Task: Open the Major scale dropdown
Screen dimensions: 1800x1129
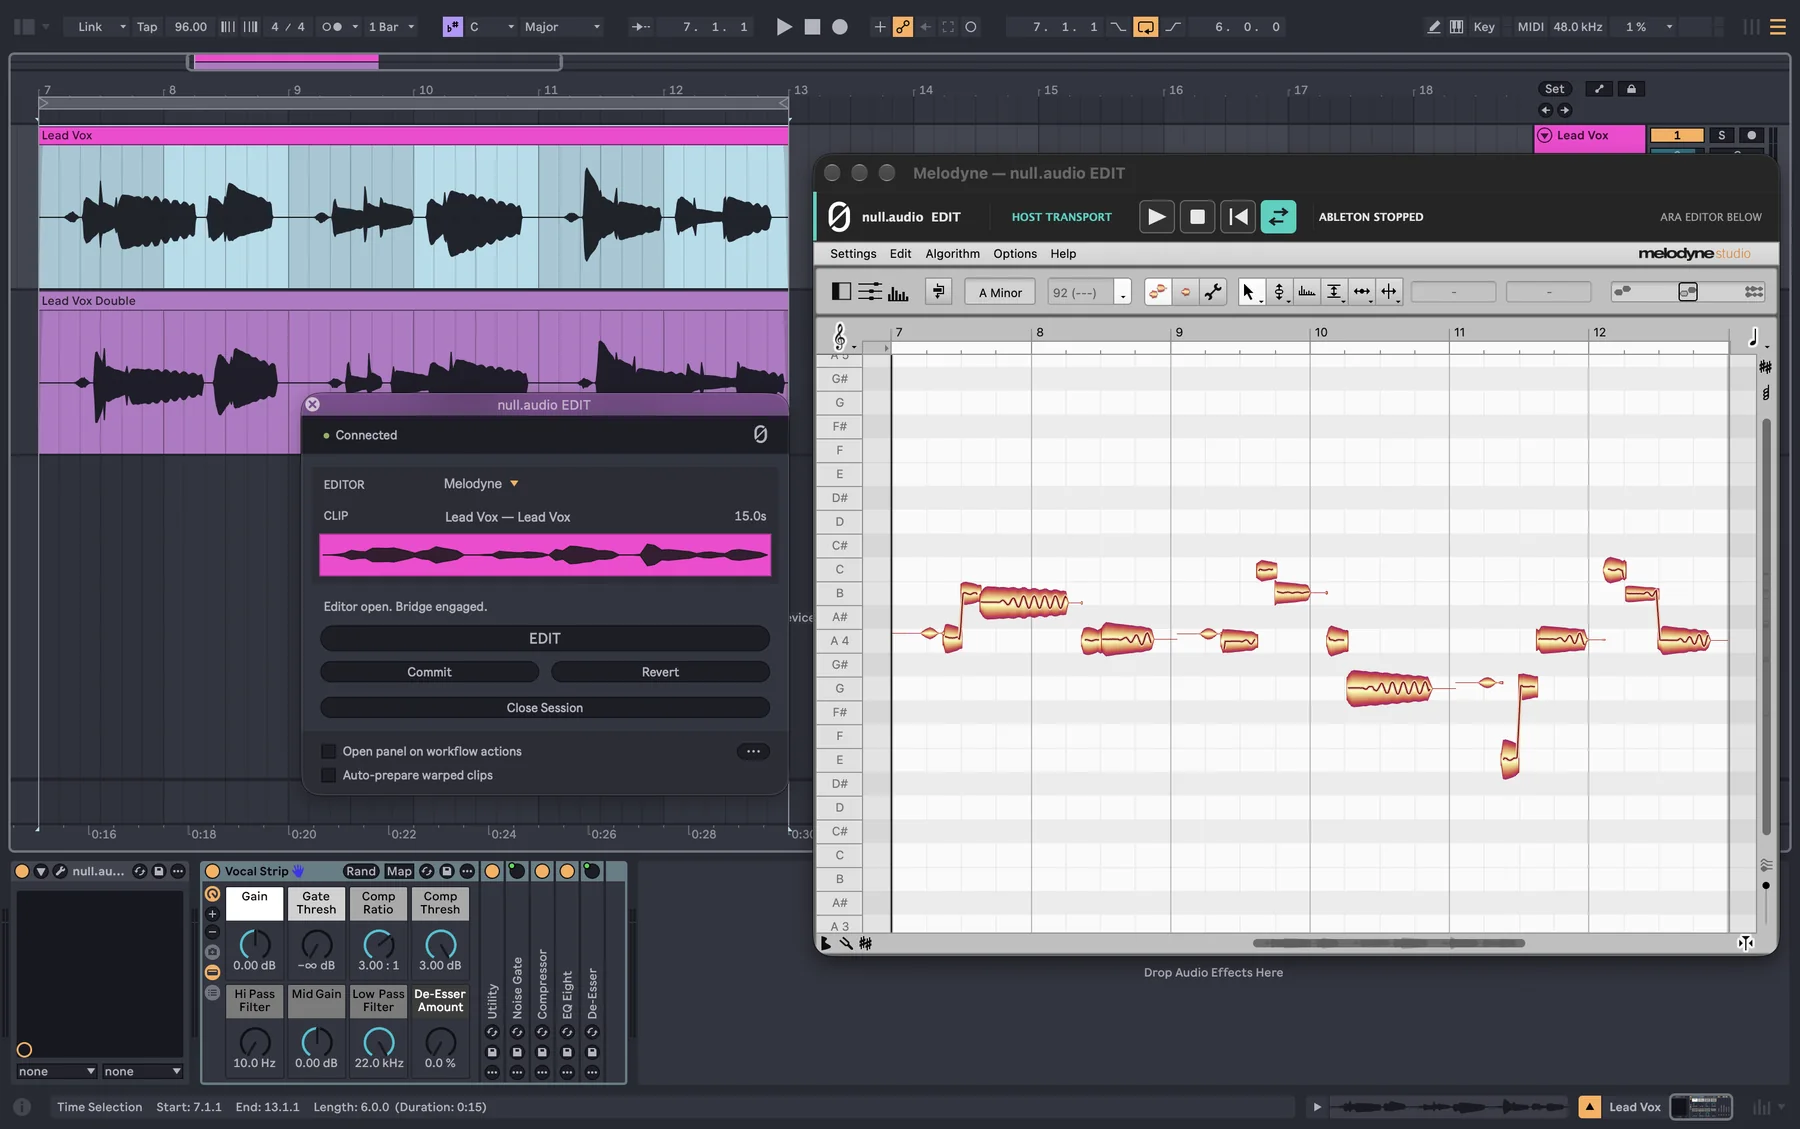Action: [562, 27]
